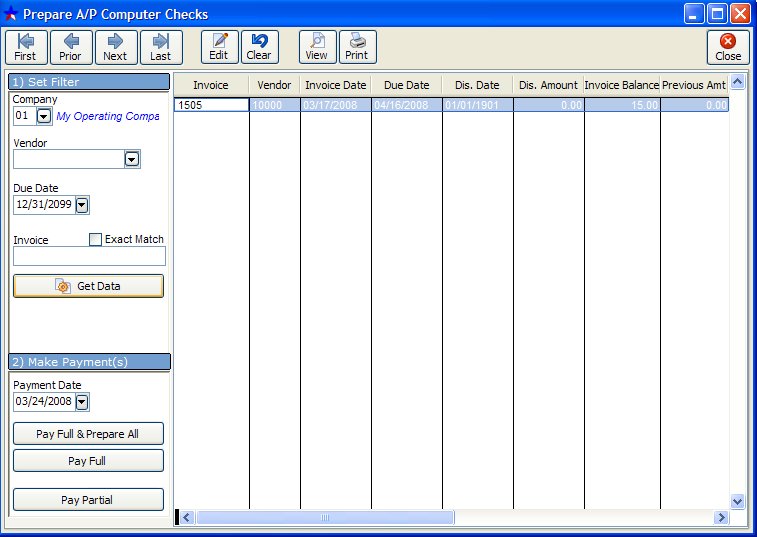Click the Dis. Amount column header
Screen dimensions: 757x537
[x=548, y=85]
